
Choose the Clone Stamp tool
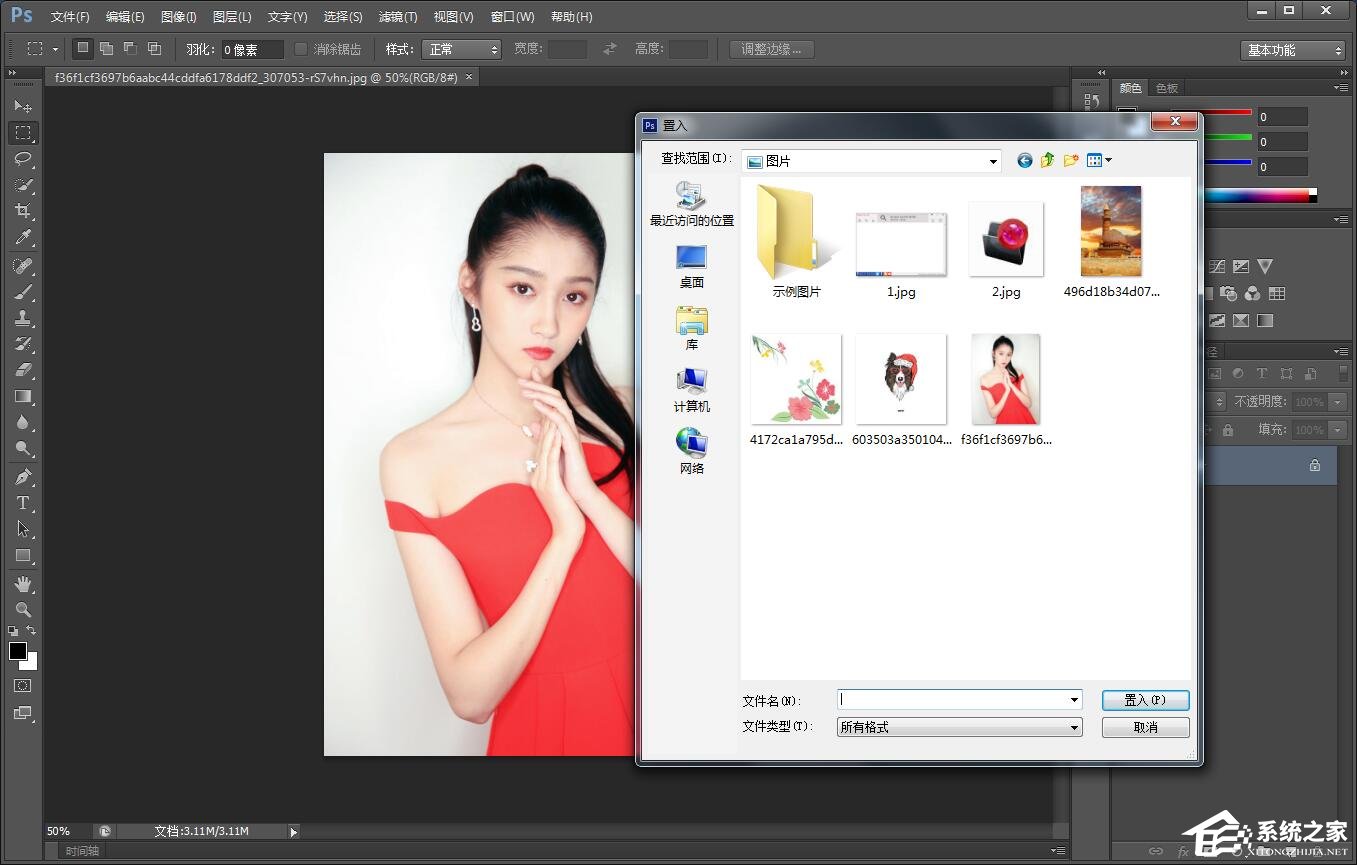tap(22, 318)
